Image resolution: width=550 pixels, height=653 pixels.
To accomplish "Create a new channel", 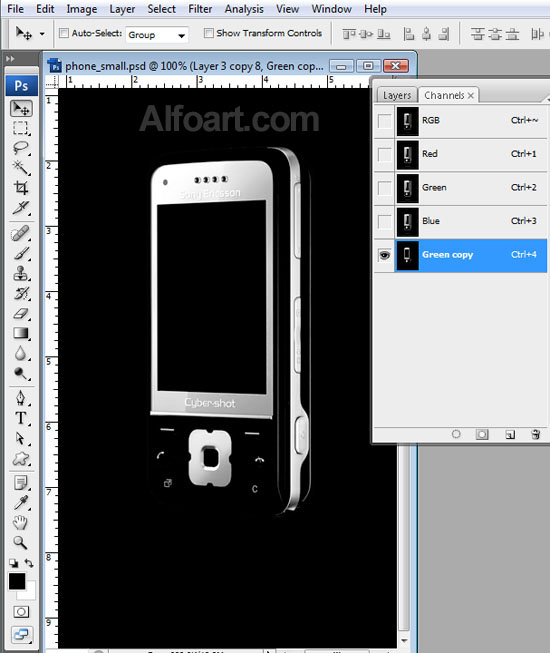I will 510,435.
